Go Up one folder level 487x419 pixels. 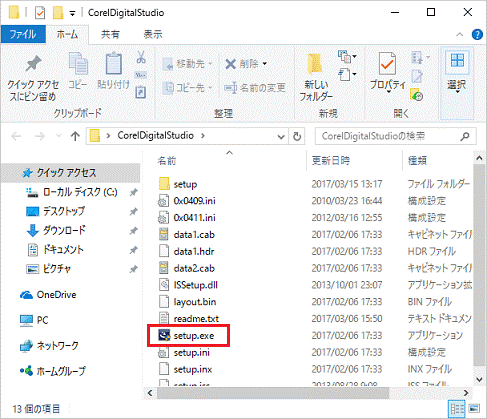pyautogui.click(x=75, y=136)
